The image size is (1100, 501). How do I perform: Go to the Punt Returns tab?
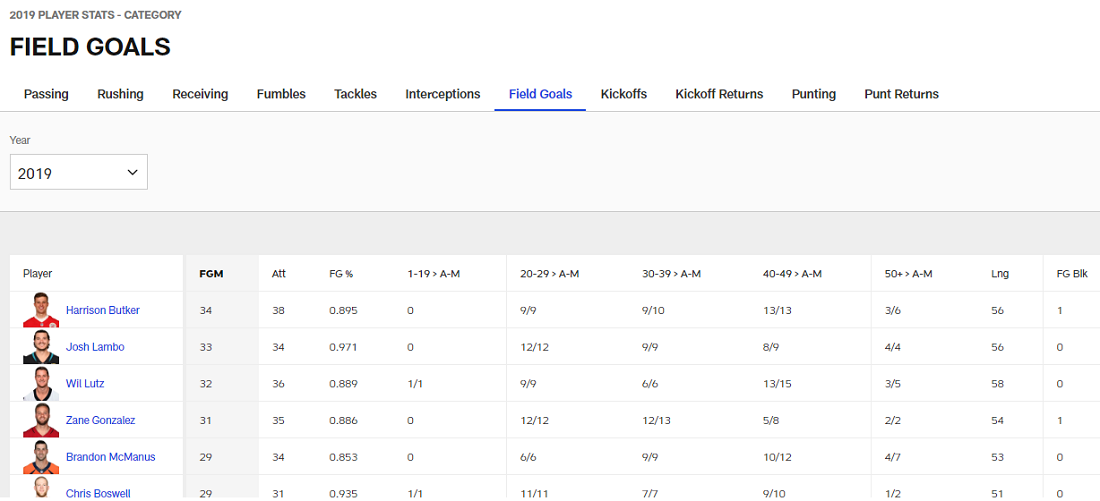tap(901, 94)
